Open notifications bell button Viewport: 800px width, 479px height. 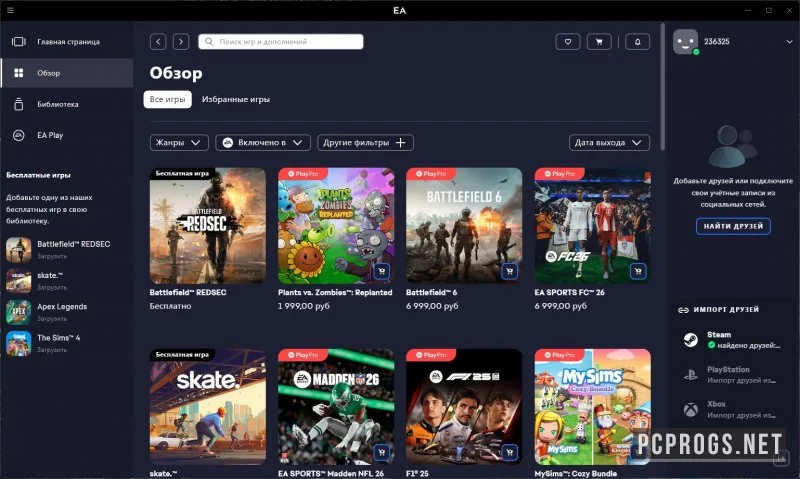point(637,42)
